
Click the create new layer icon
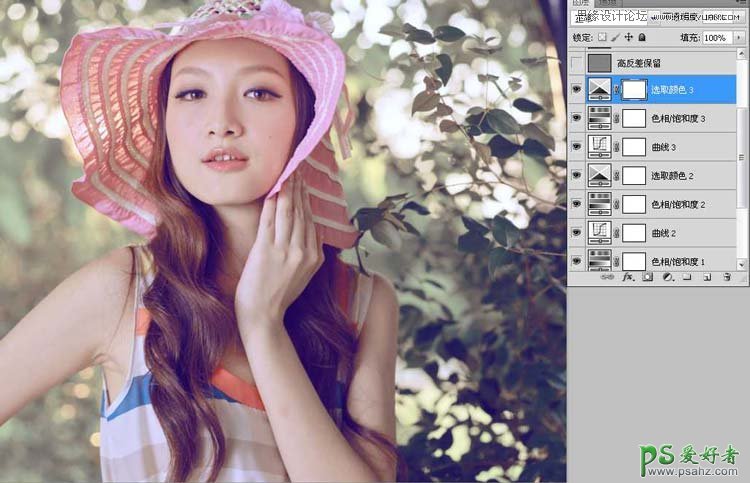tap(706, 277)
